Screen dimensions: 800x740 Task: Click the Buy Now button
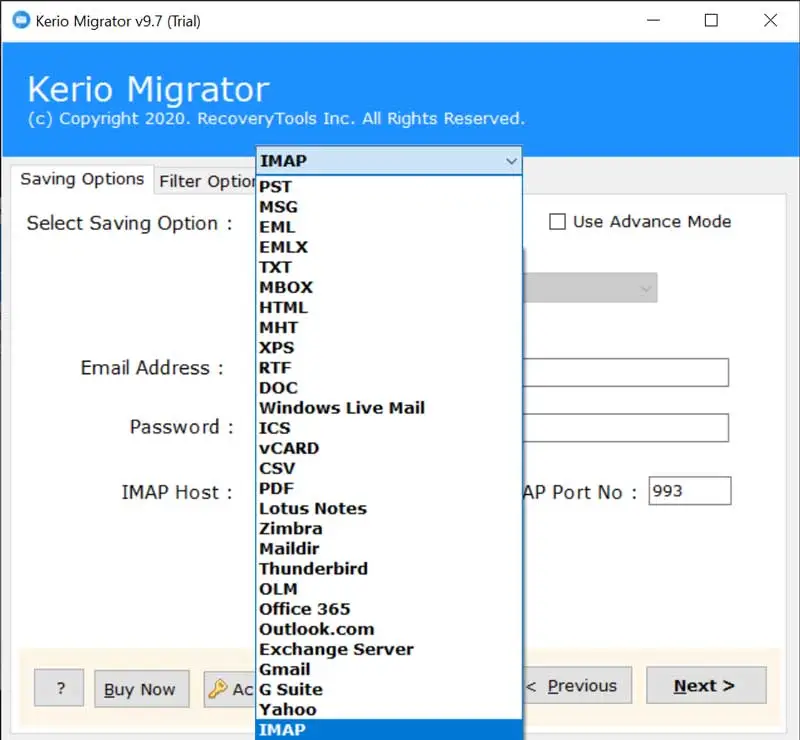click(x=140, y=688)
